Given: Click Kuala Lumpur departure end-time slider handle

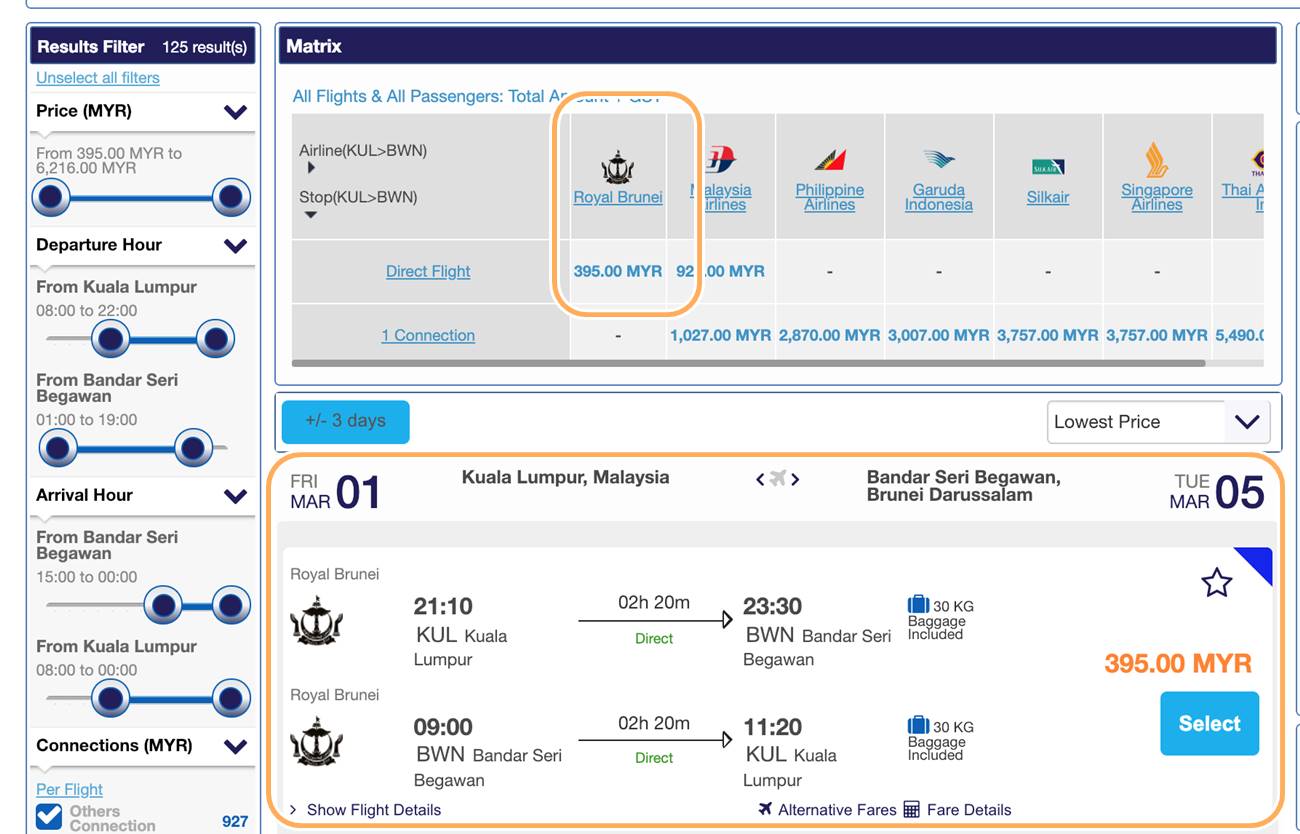Looking at the screenshot, I should tap(215, 340).
